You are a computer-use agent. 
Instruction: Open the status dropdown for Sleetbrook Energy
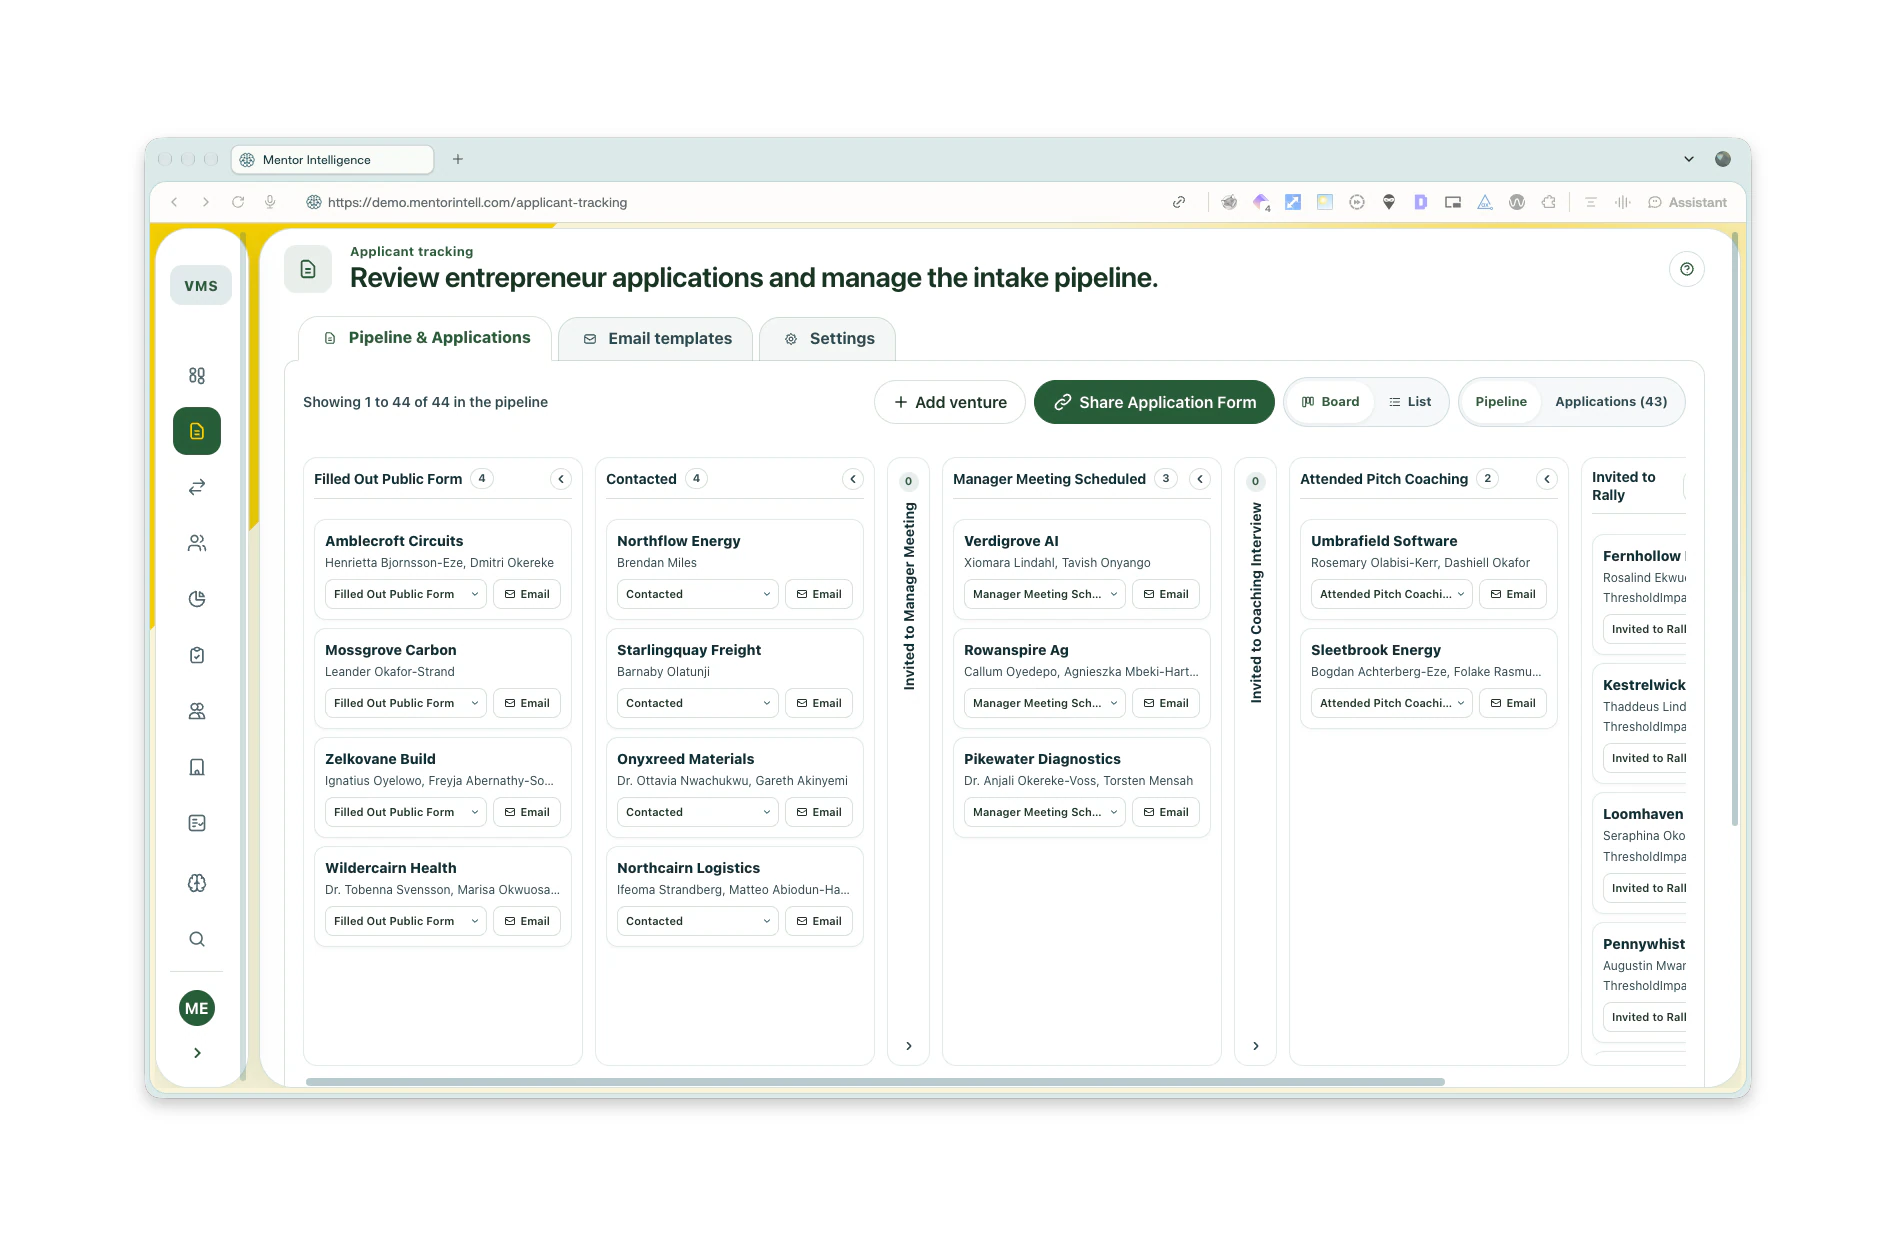click(x=1391, y=703)
